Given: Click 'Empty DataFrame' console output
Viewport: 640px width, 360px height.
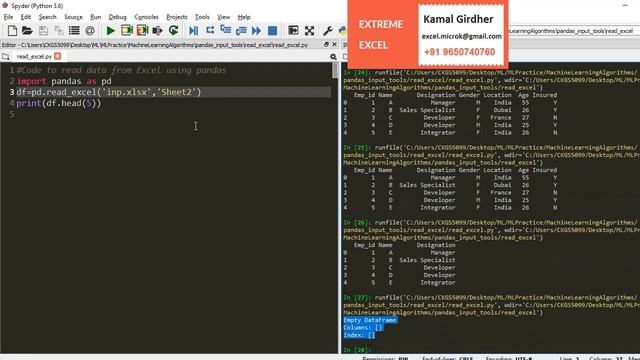Looking at the screenshot, I should point(370,320).
